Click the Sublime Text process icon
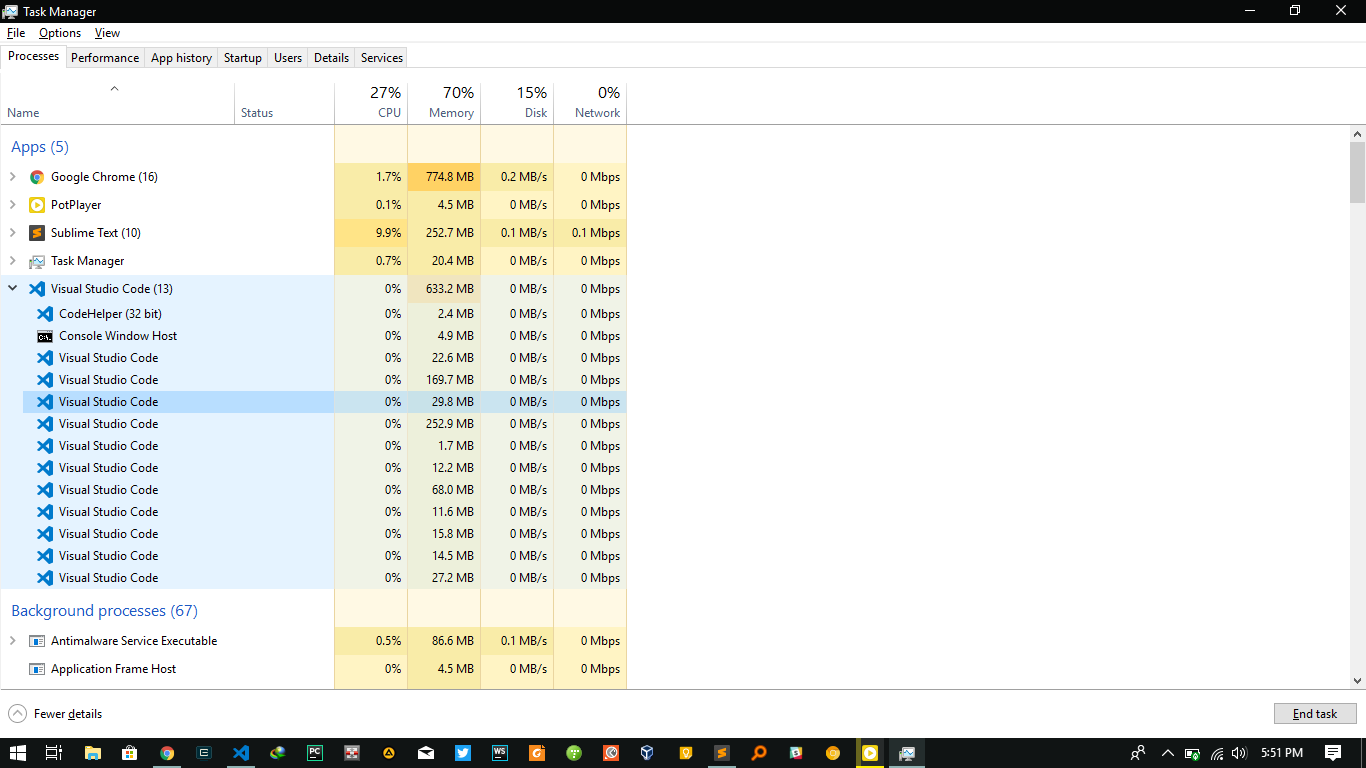The height and width of the screenshot is (768, 1366). pos(37,233)
